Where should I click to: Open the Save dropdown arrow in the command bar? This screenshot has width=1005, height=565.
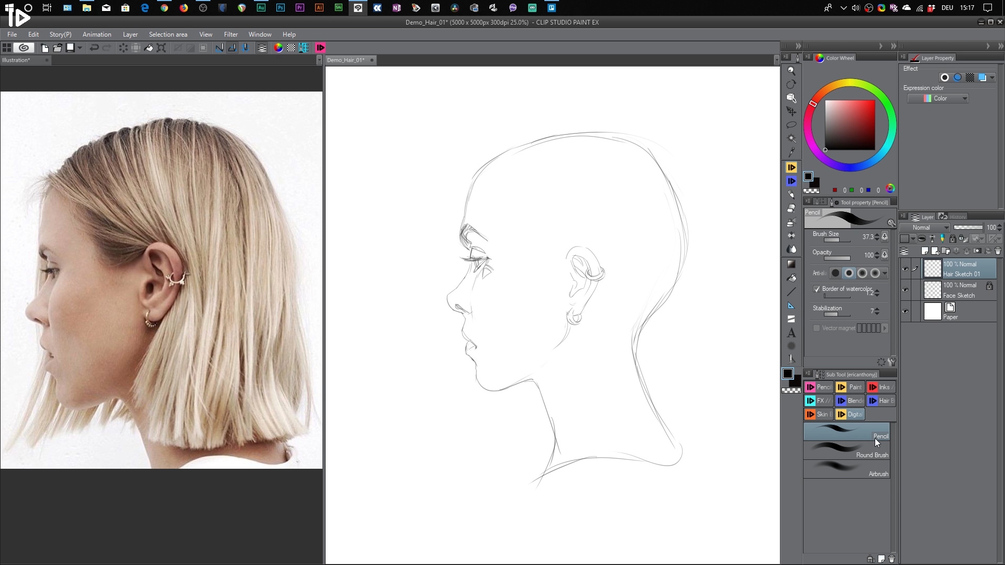coord(79,48)
